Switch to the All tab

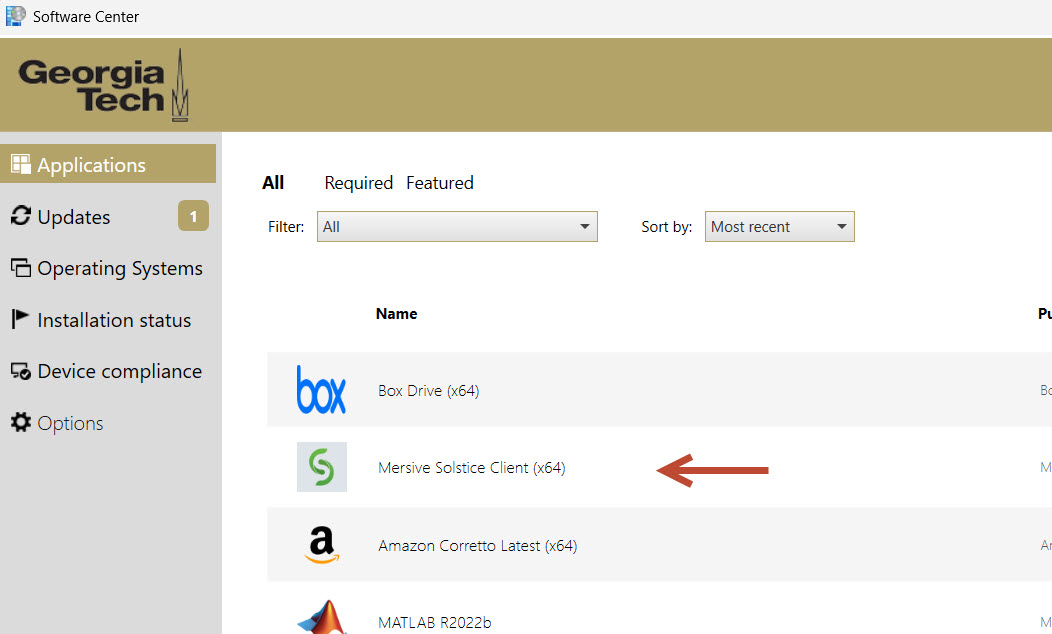[x=273, y=182]
